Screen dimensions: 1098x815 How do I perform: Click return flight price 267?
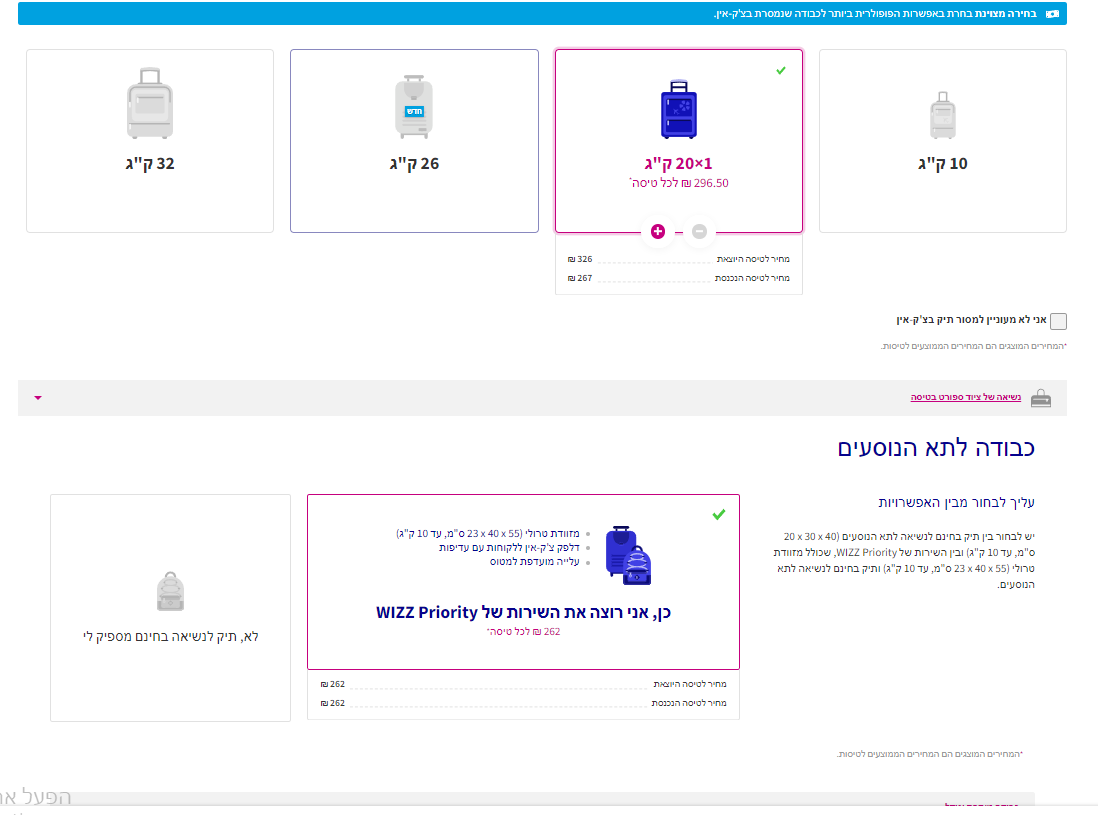tap(580, 278)
